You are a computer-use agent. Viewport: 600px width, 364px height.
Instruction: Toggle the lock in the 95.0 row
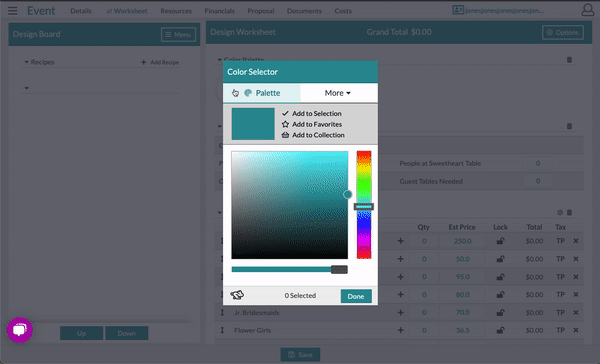pyautogui.click(x=500, y=276)
